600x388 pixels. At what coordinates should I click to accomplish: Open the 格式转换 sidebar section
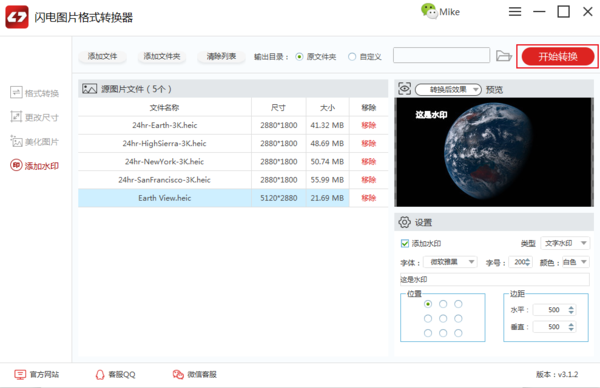click(x=34, y=93)
